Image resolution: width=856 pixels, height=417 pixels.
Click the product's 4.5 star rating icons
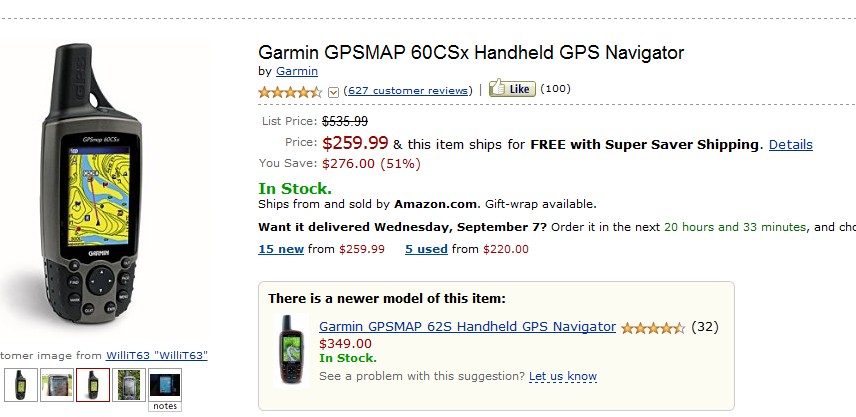[x=290, y=91]
